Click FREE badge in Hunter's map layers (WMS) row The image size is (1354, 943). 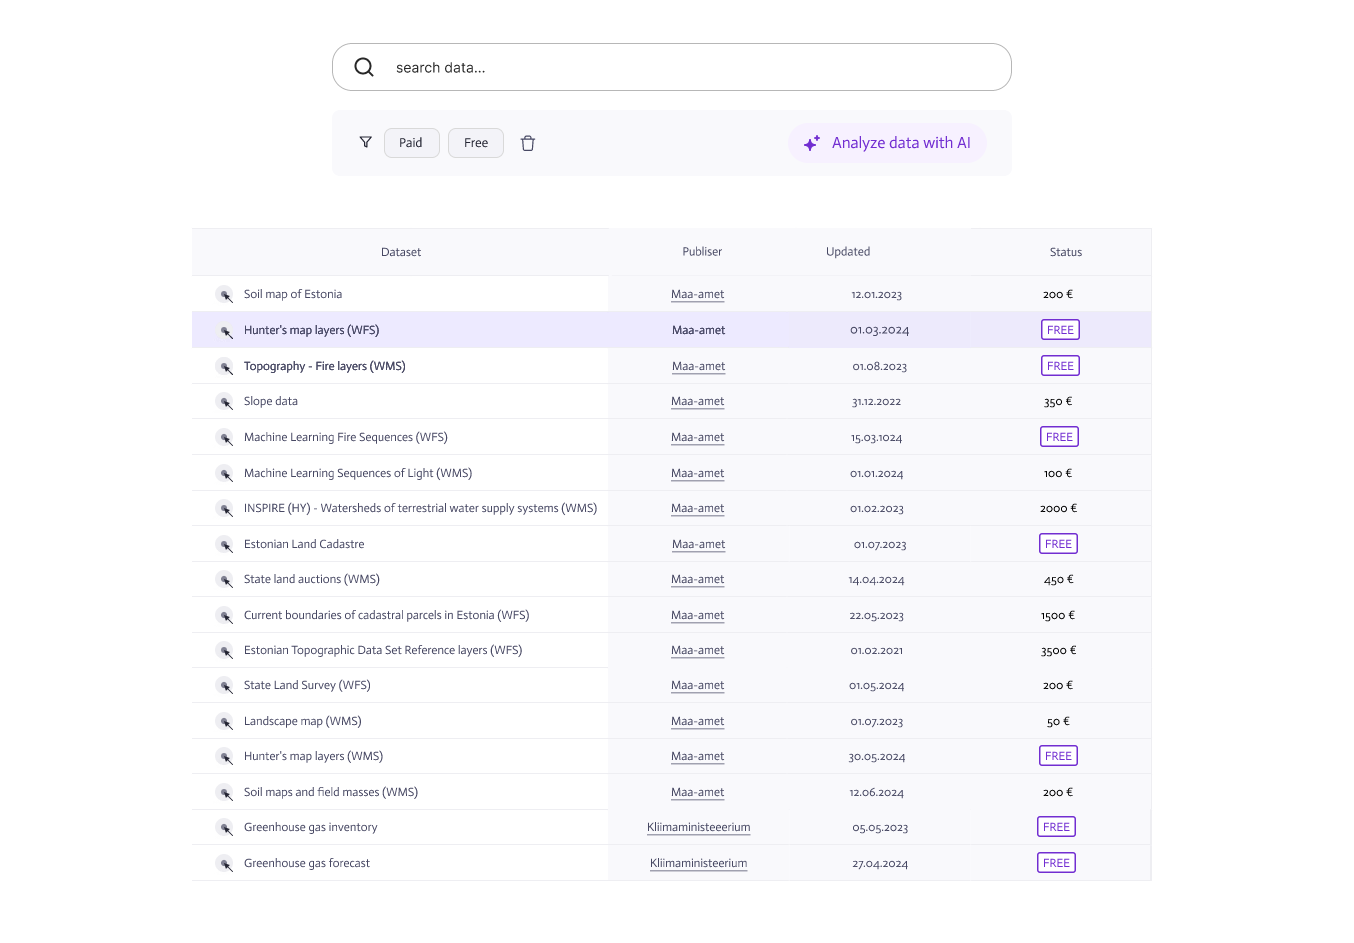point(1058,756)
